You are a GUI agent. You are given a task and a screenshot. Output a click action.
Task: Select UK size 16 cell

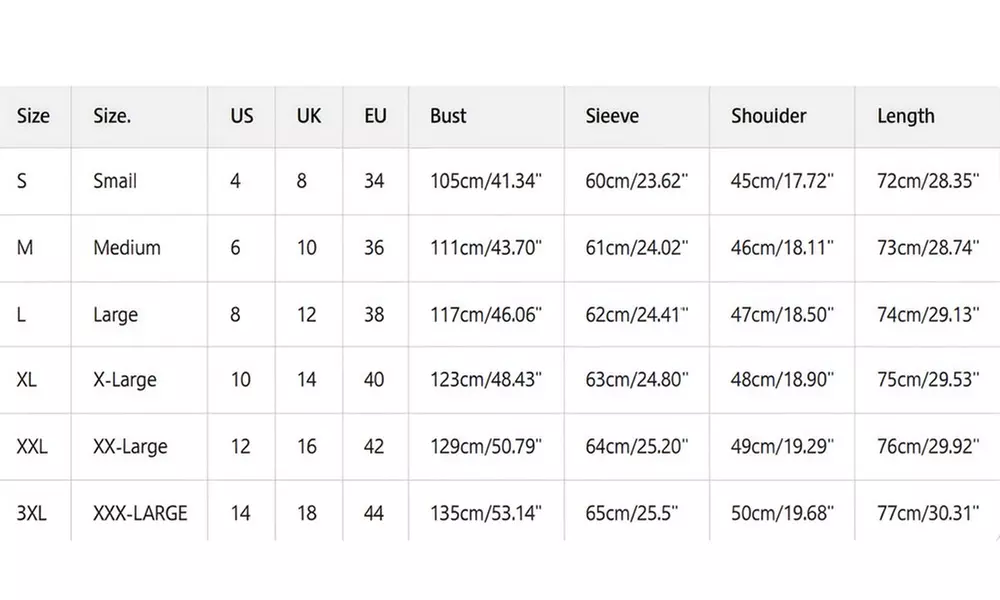click(x=307, y=446)
